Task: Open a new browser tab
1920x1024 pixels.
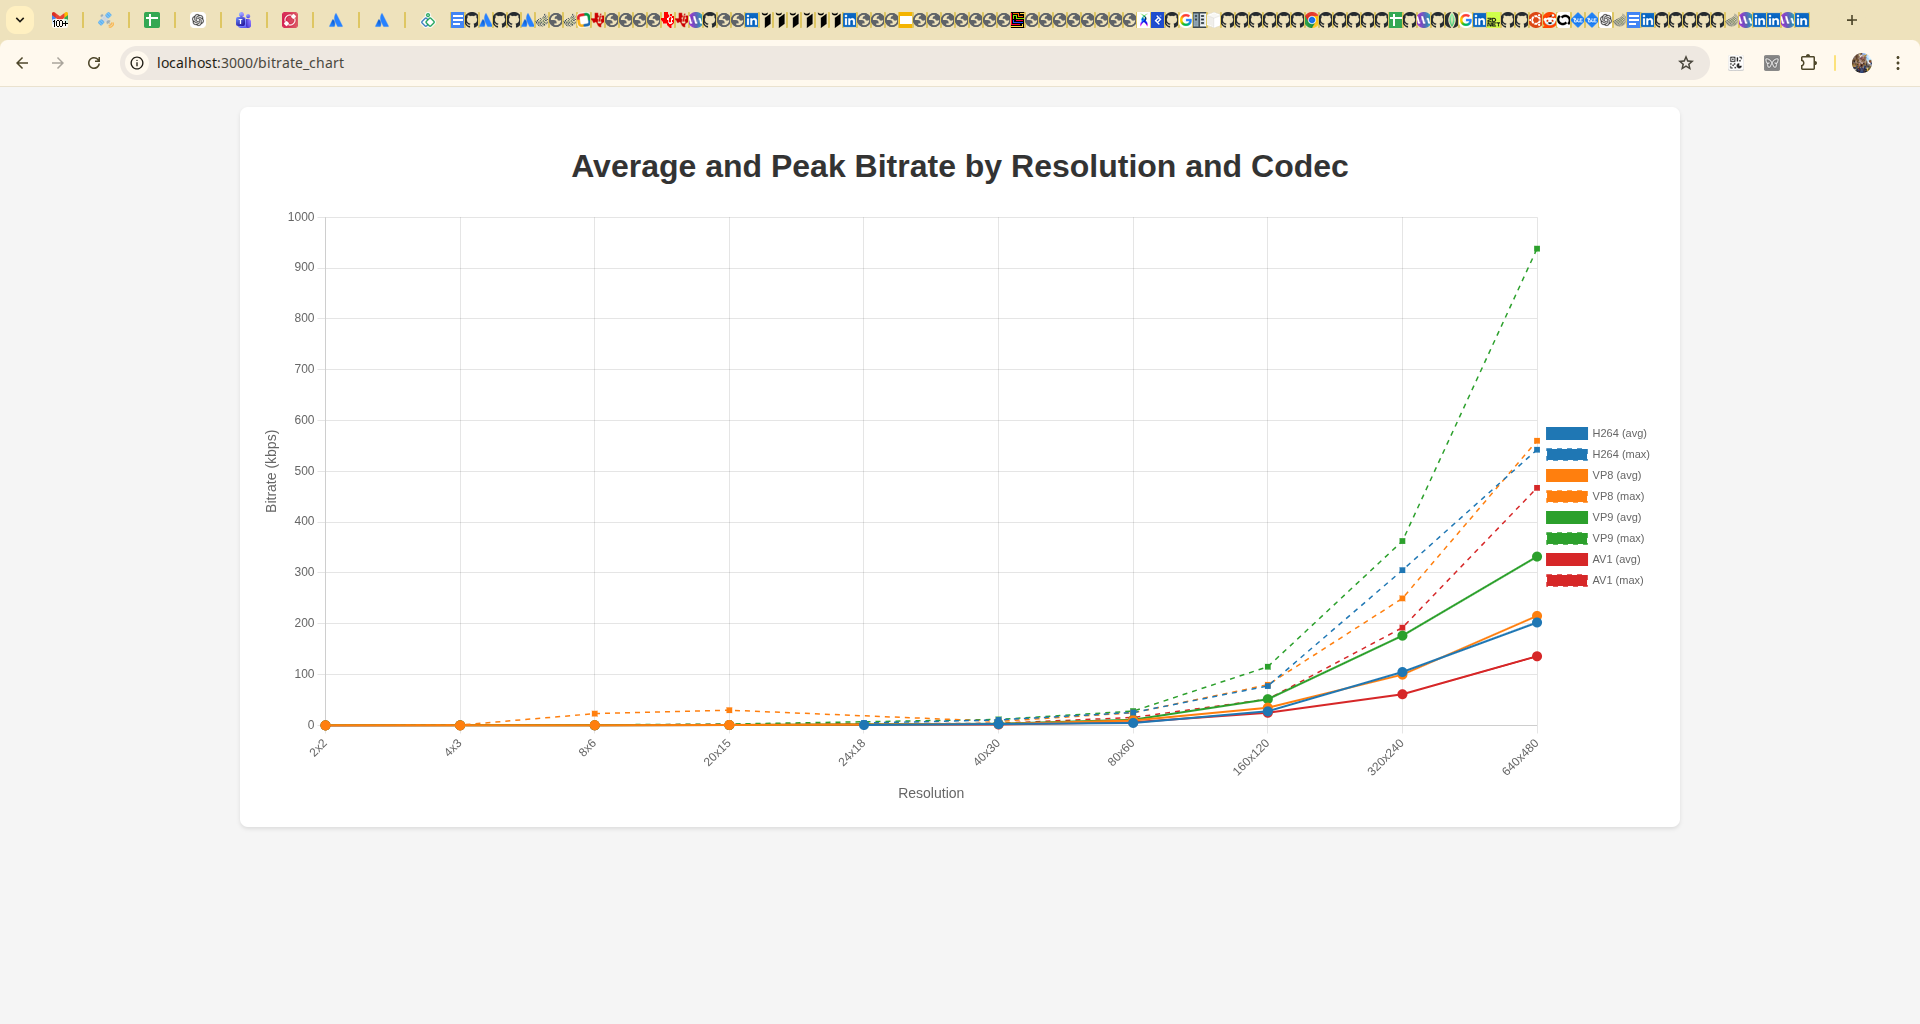Action: point(1852,20)
